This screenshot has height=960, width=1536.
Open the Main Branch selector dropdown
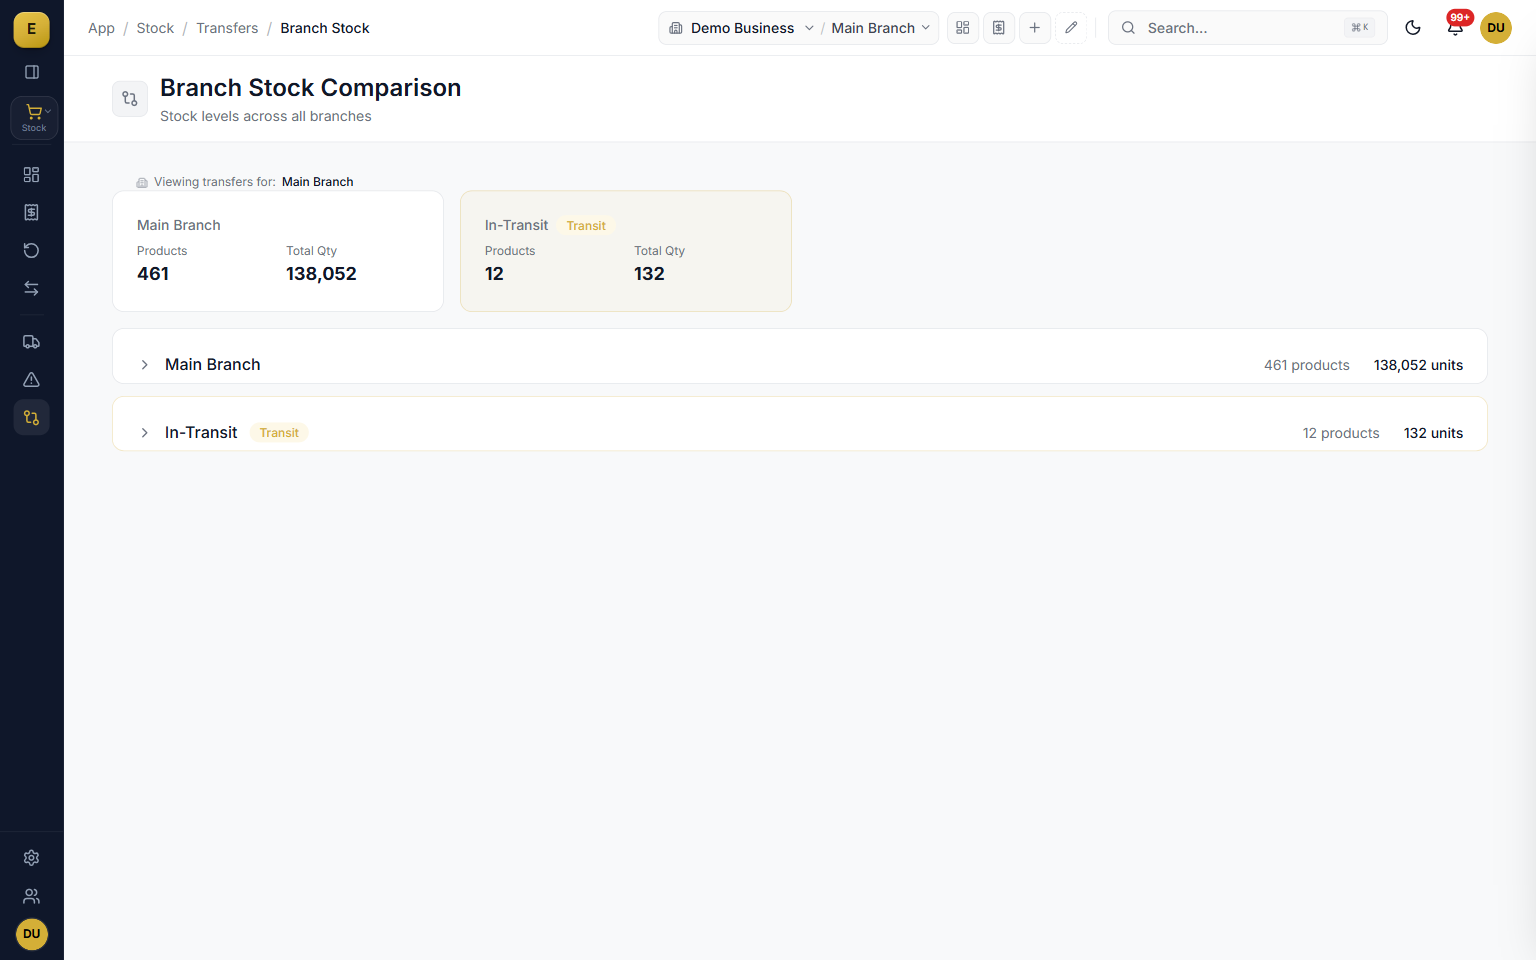881,28
